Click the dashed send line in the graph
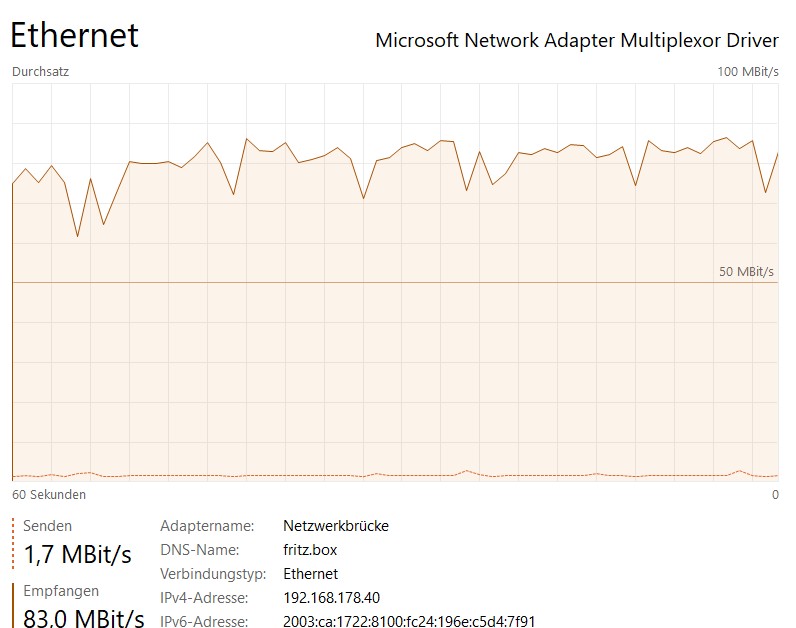 (x=395, y=475)
